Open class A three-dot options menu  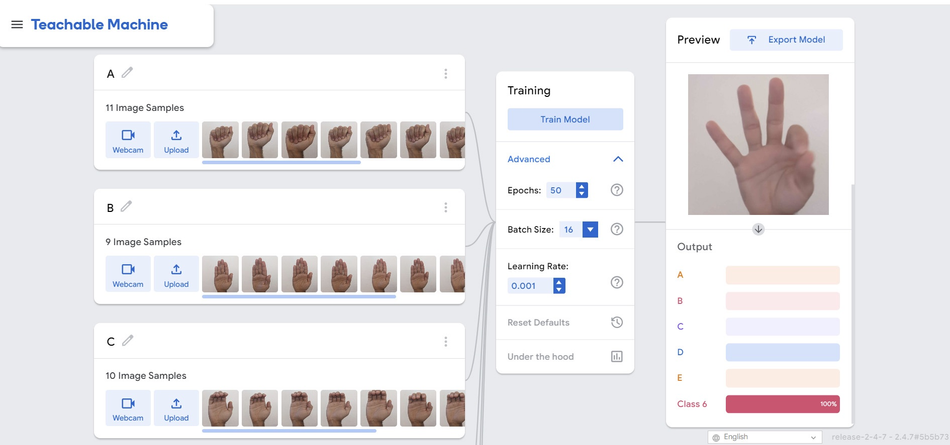point(445,73)
